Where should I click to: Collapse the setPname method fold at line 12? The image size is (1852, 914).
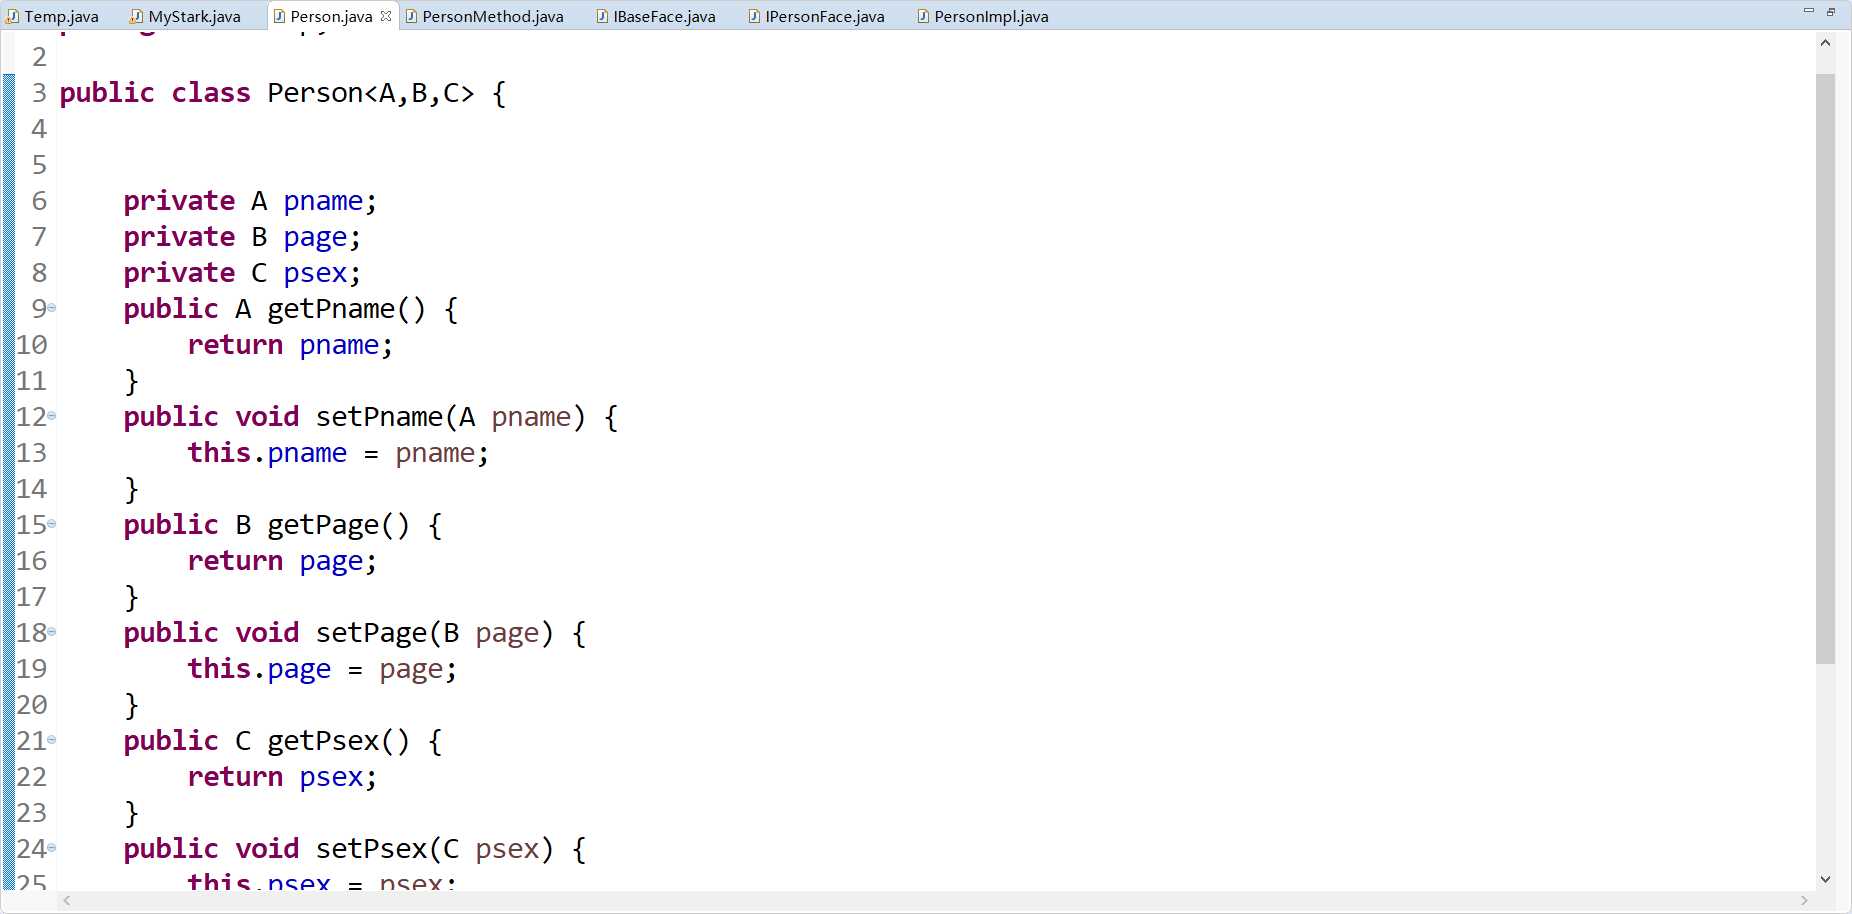[x=52, y=416]
